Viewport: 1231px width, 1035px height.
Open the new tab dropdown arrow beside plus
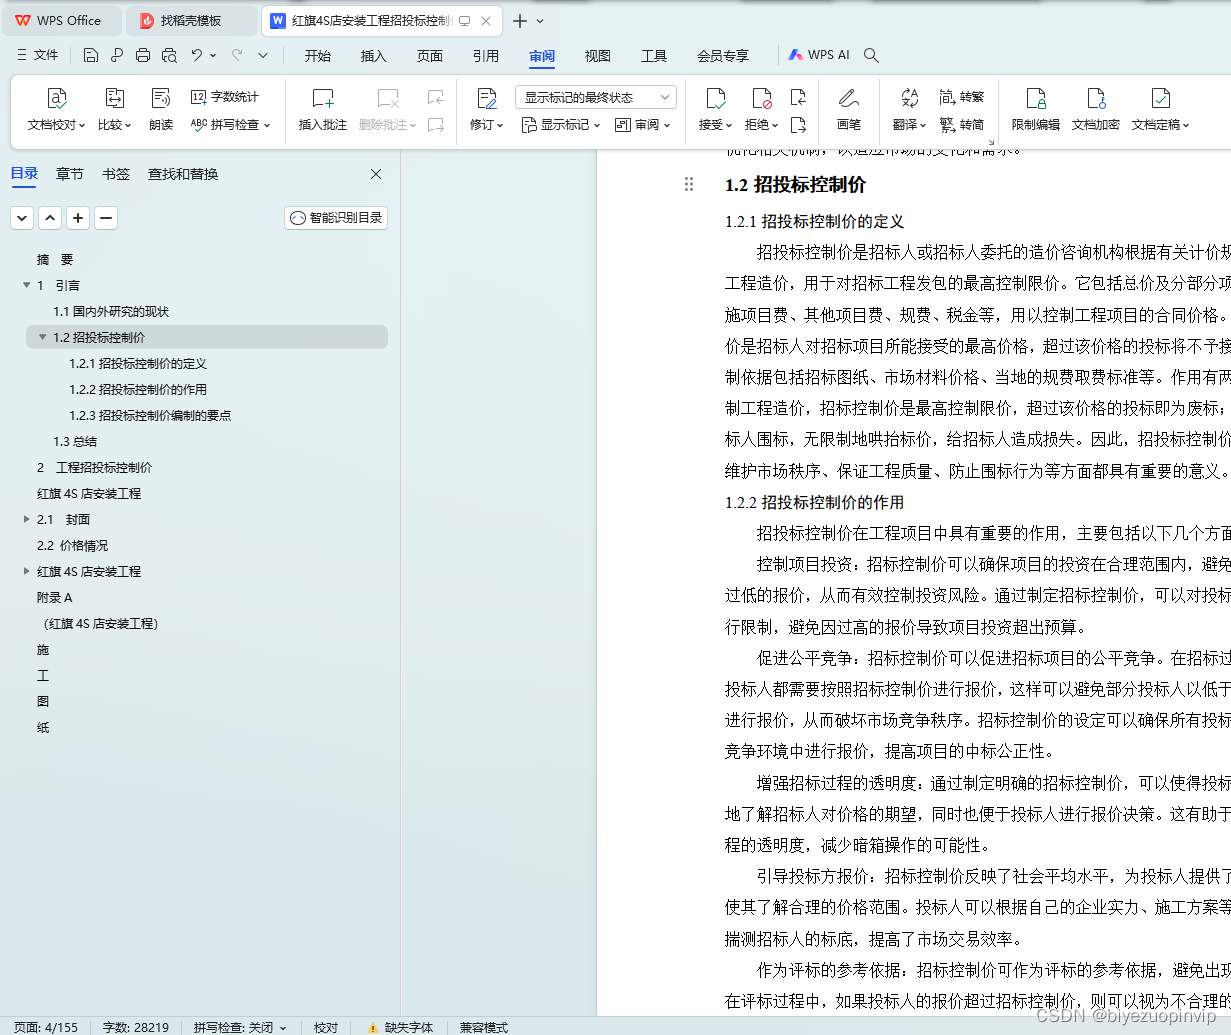541,21
